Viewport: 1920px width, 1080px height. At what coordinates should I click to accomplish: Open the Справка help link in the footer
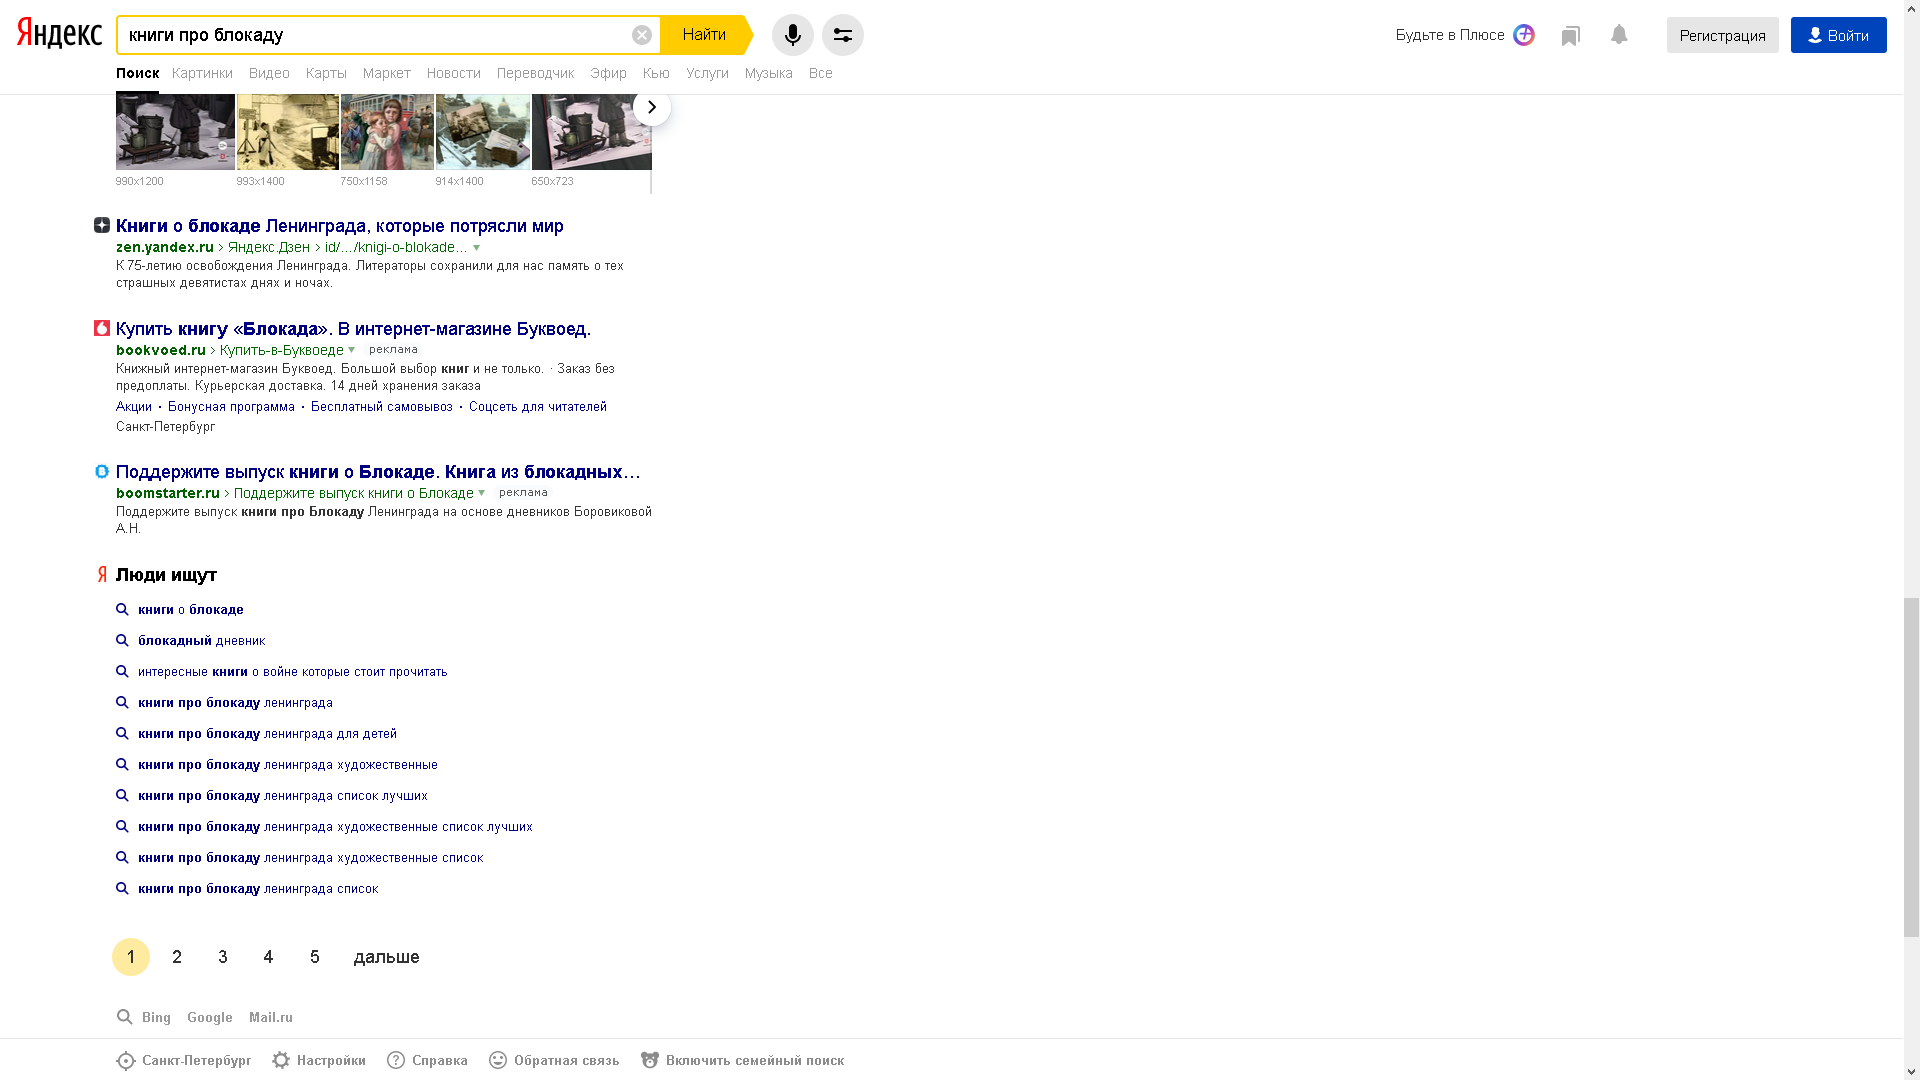point(427,1060)
